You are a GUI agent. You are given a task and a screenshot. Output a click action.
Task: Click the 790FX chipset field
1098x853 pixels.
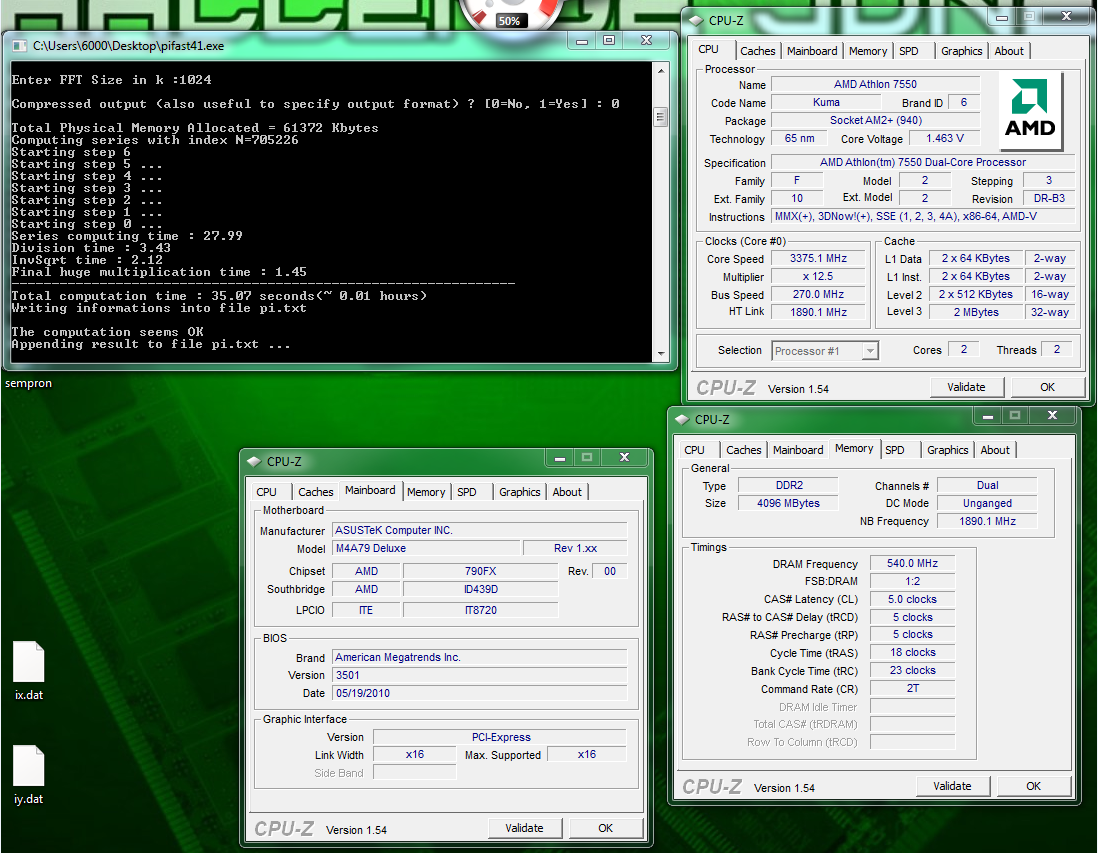[x=480, y=571]
